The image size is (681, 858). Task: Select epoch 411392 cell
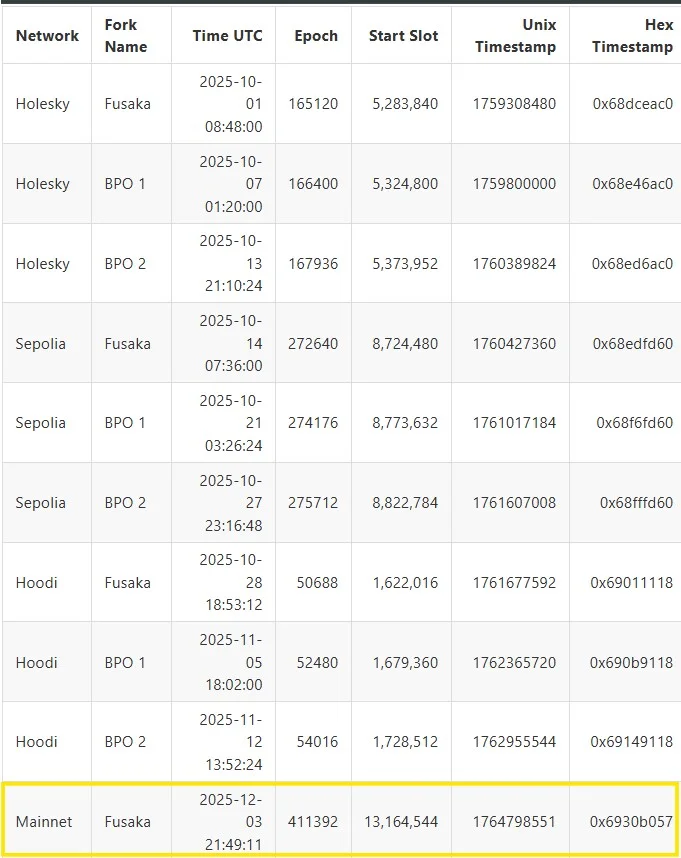click(313, 821)
